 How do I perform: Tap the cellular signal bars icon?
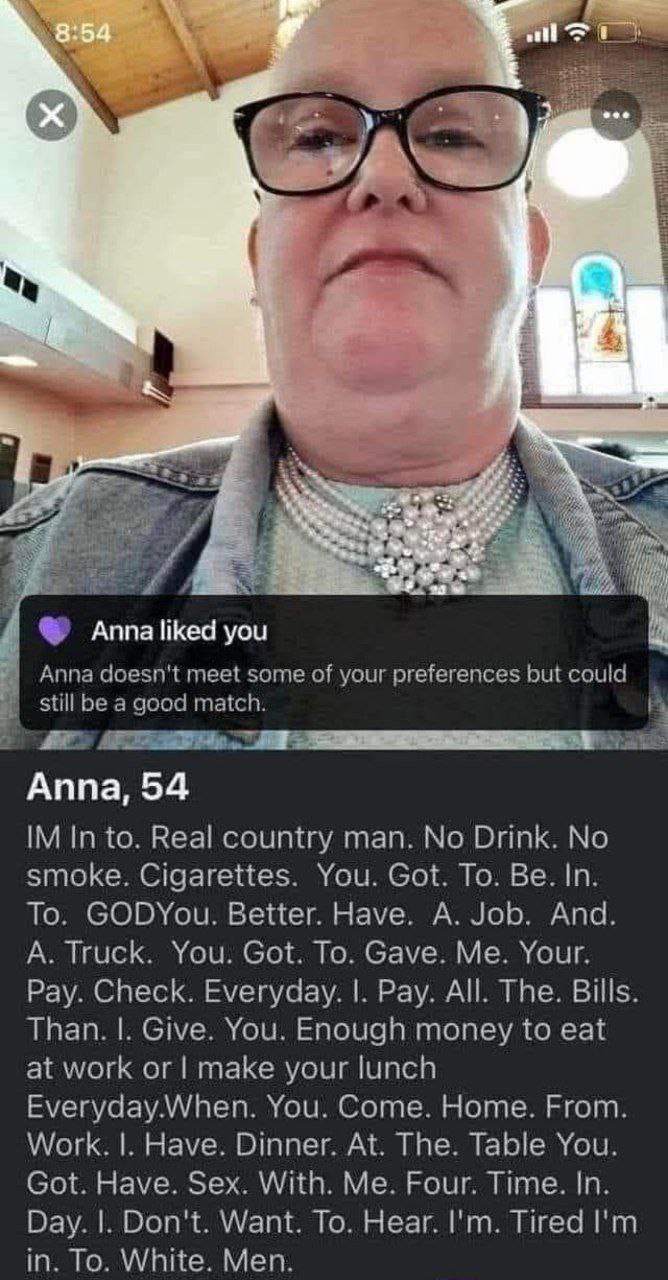544,35
